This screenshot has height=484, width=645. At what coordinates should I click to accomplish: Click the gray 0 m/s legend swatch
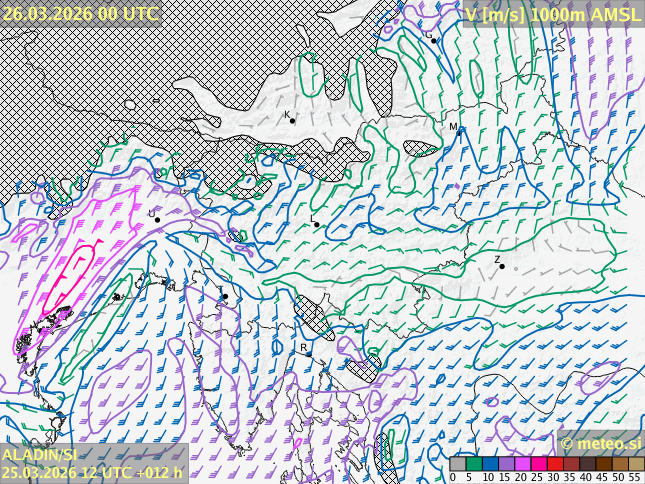pos(458,464)
